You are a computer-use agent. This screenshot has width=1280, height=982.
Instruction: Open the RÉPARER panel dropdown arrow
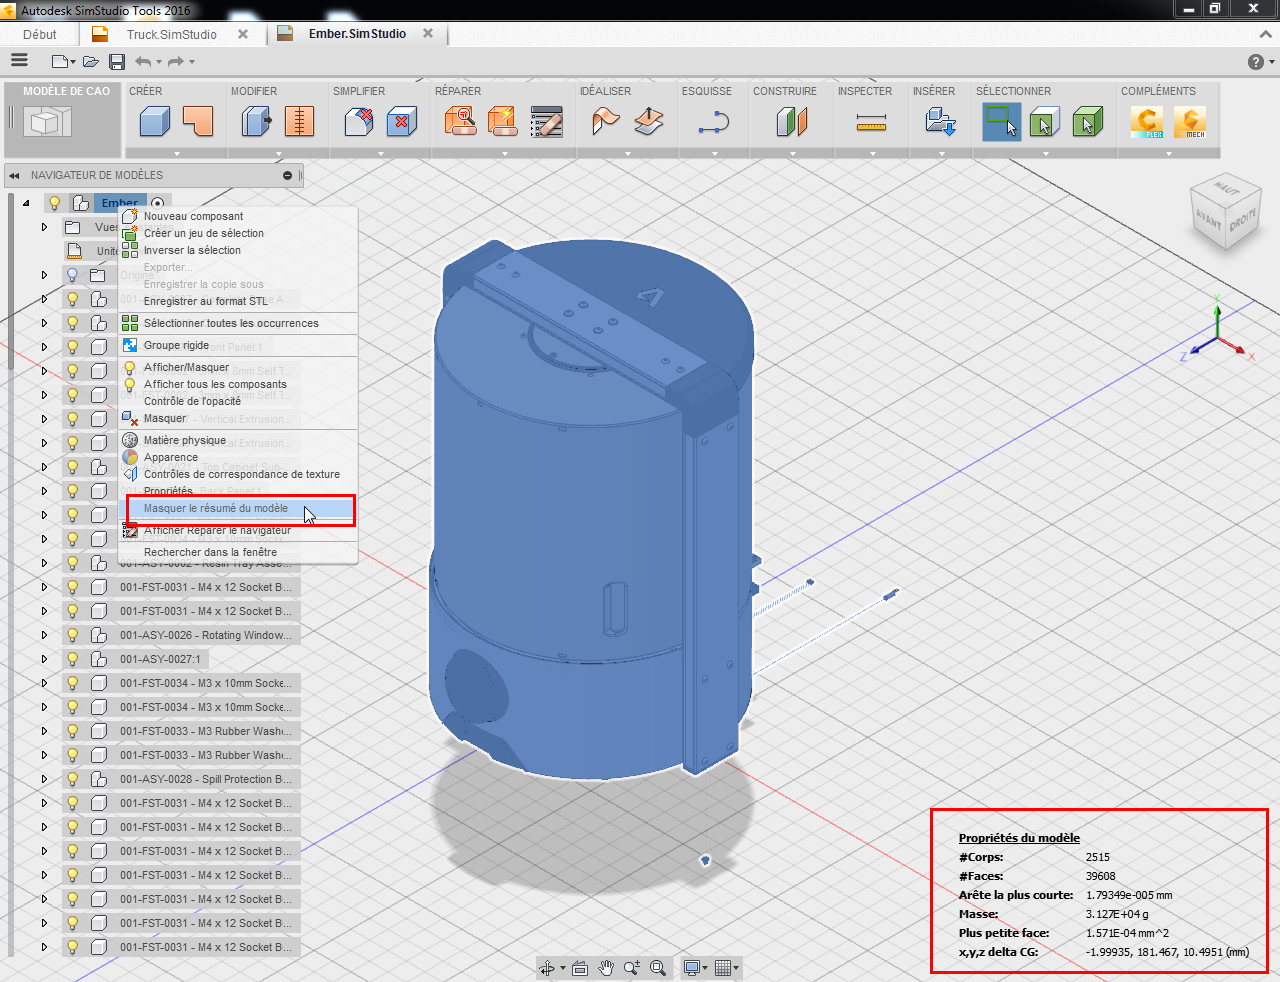pyautogui.click(x=505, y=154)
